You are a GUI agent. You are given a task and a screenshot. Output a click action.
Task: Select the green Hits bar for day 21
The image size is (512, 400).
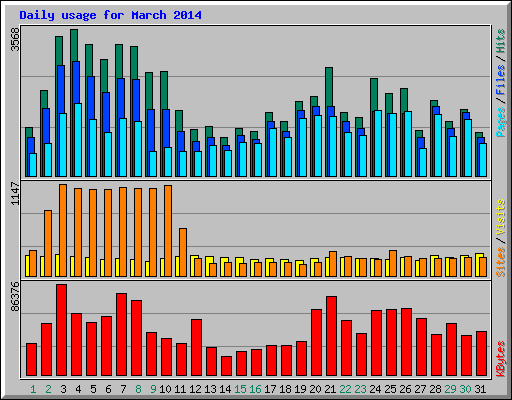click(x=329, y=87)
